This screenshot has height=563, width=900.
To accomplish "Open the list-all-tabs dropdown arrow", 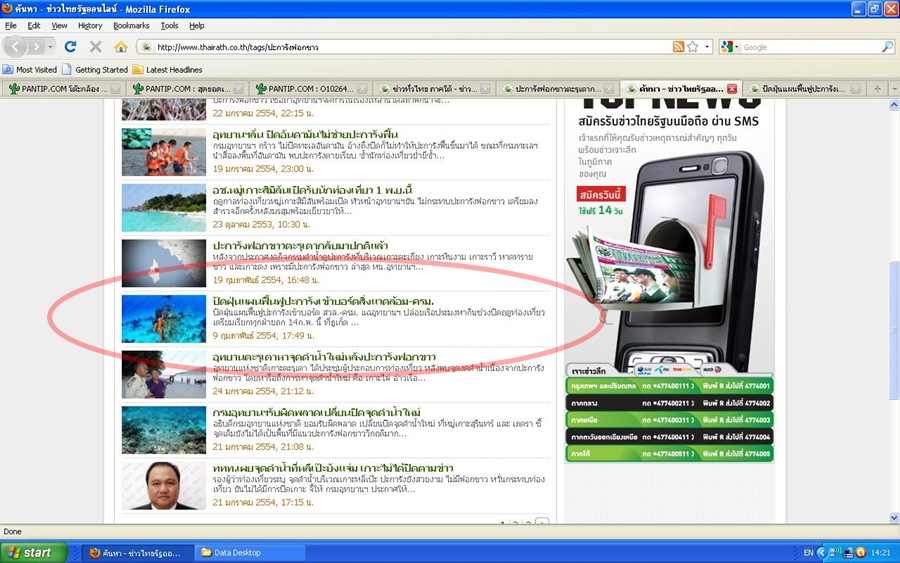I will 894,88.
